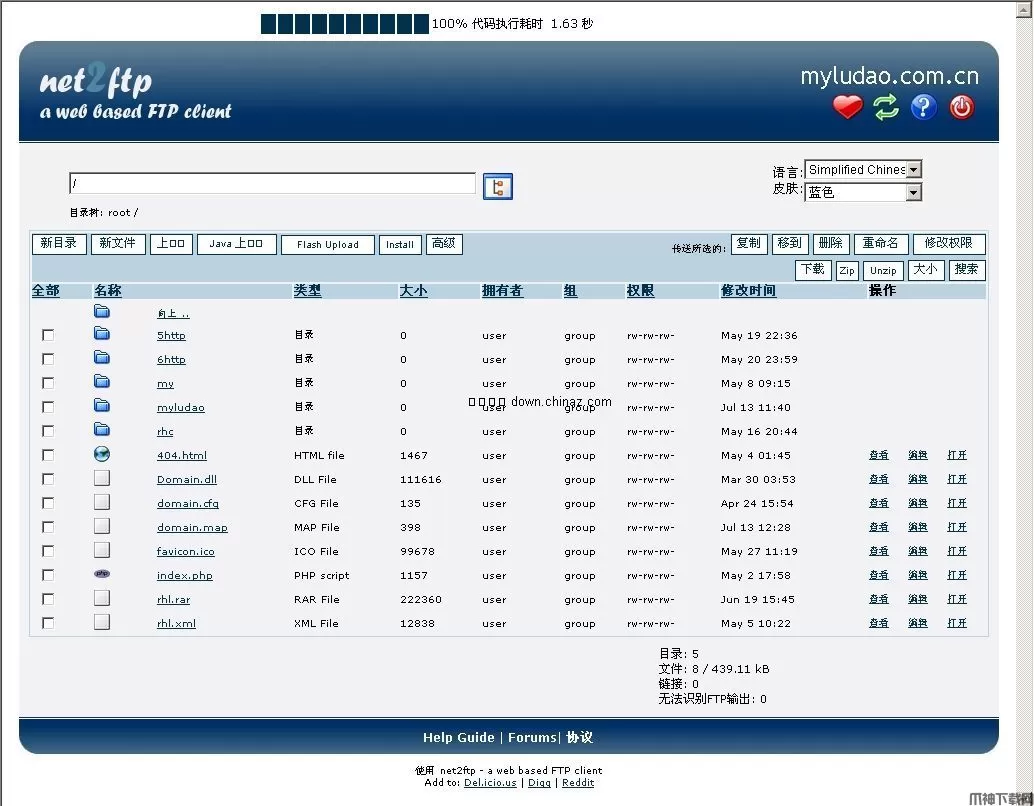Open the 皮肤 skin selection dropdown
The image size is (1034, 806).
click(x=863, y=190)
